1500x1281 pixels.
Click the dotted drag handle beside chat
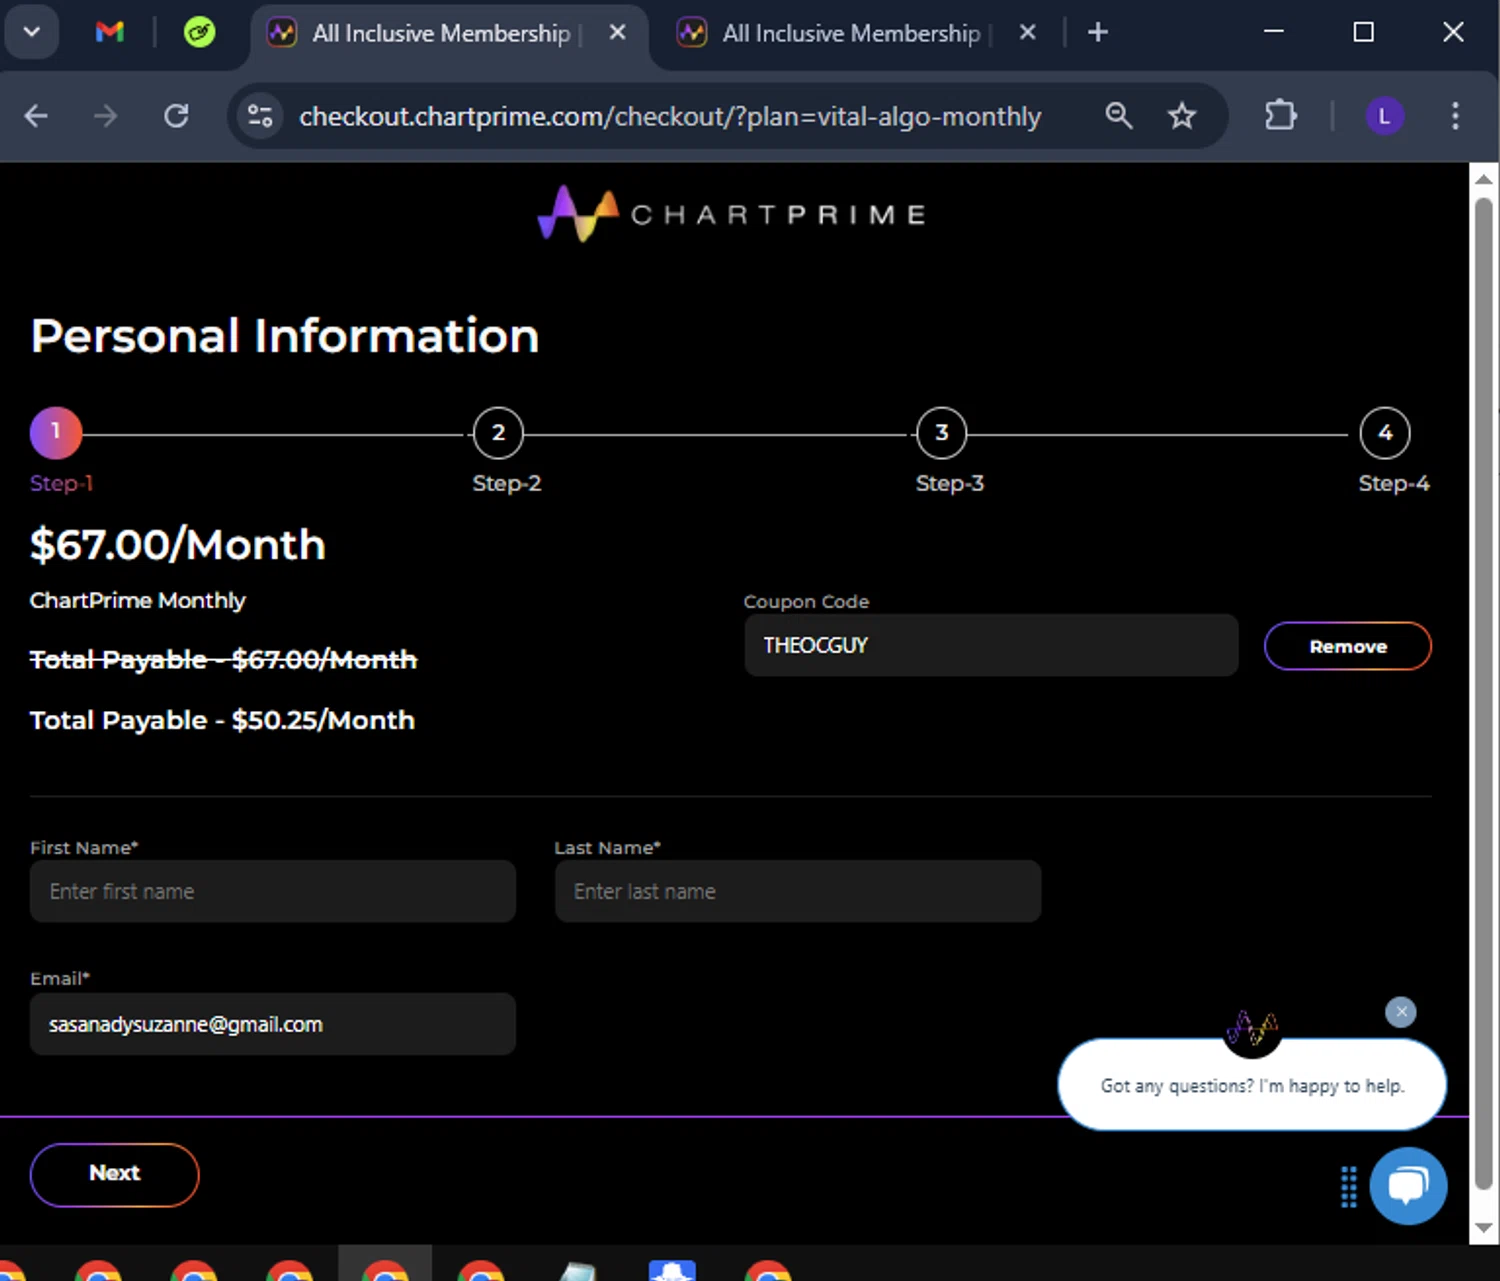click(x=1348, y=1187)
